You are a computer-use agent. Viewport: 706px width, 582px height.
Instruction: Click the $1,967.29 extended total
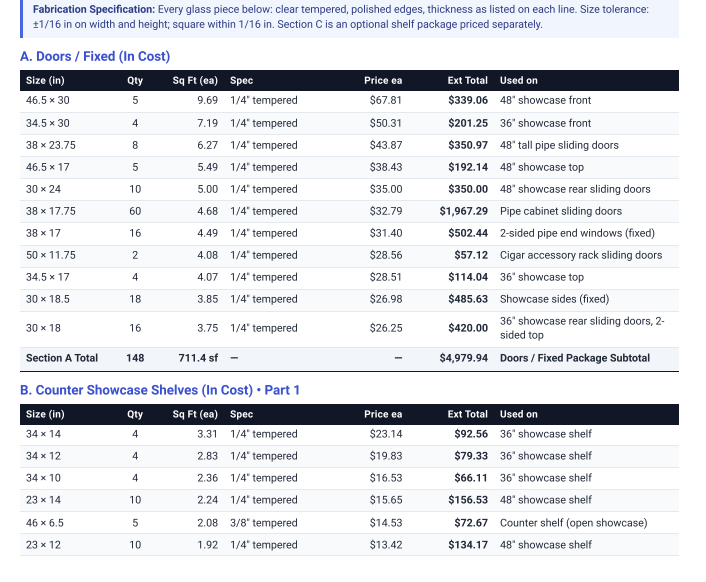coord(463,211)
